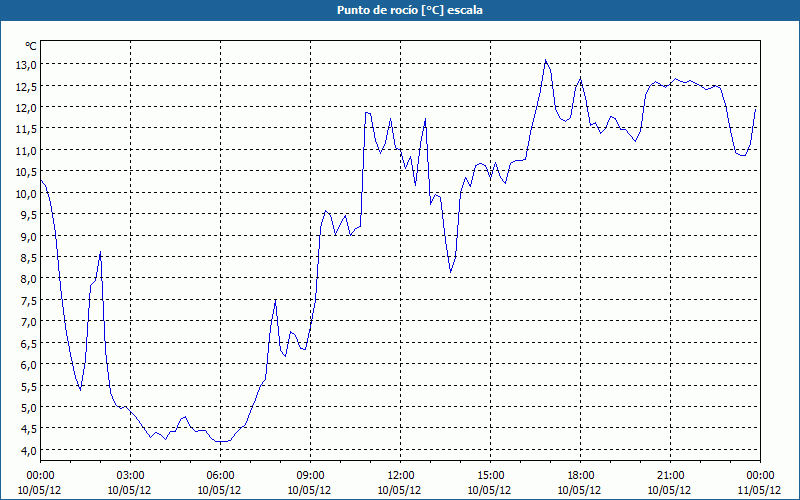Click the 00:00 label above 10/05/12
The height and width of the screenshot is (500, 800).
click(x=40, y=475)
